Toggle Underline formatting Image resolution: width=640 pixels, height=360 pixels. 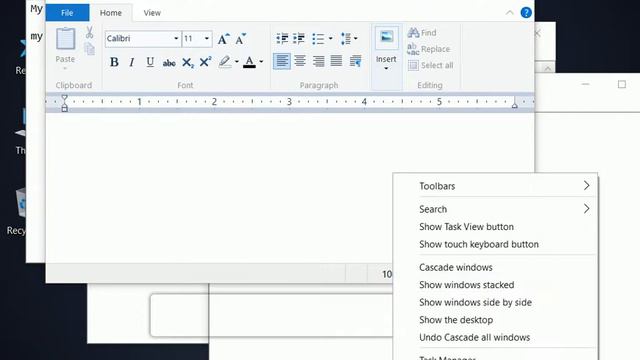point(150,62)
